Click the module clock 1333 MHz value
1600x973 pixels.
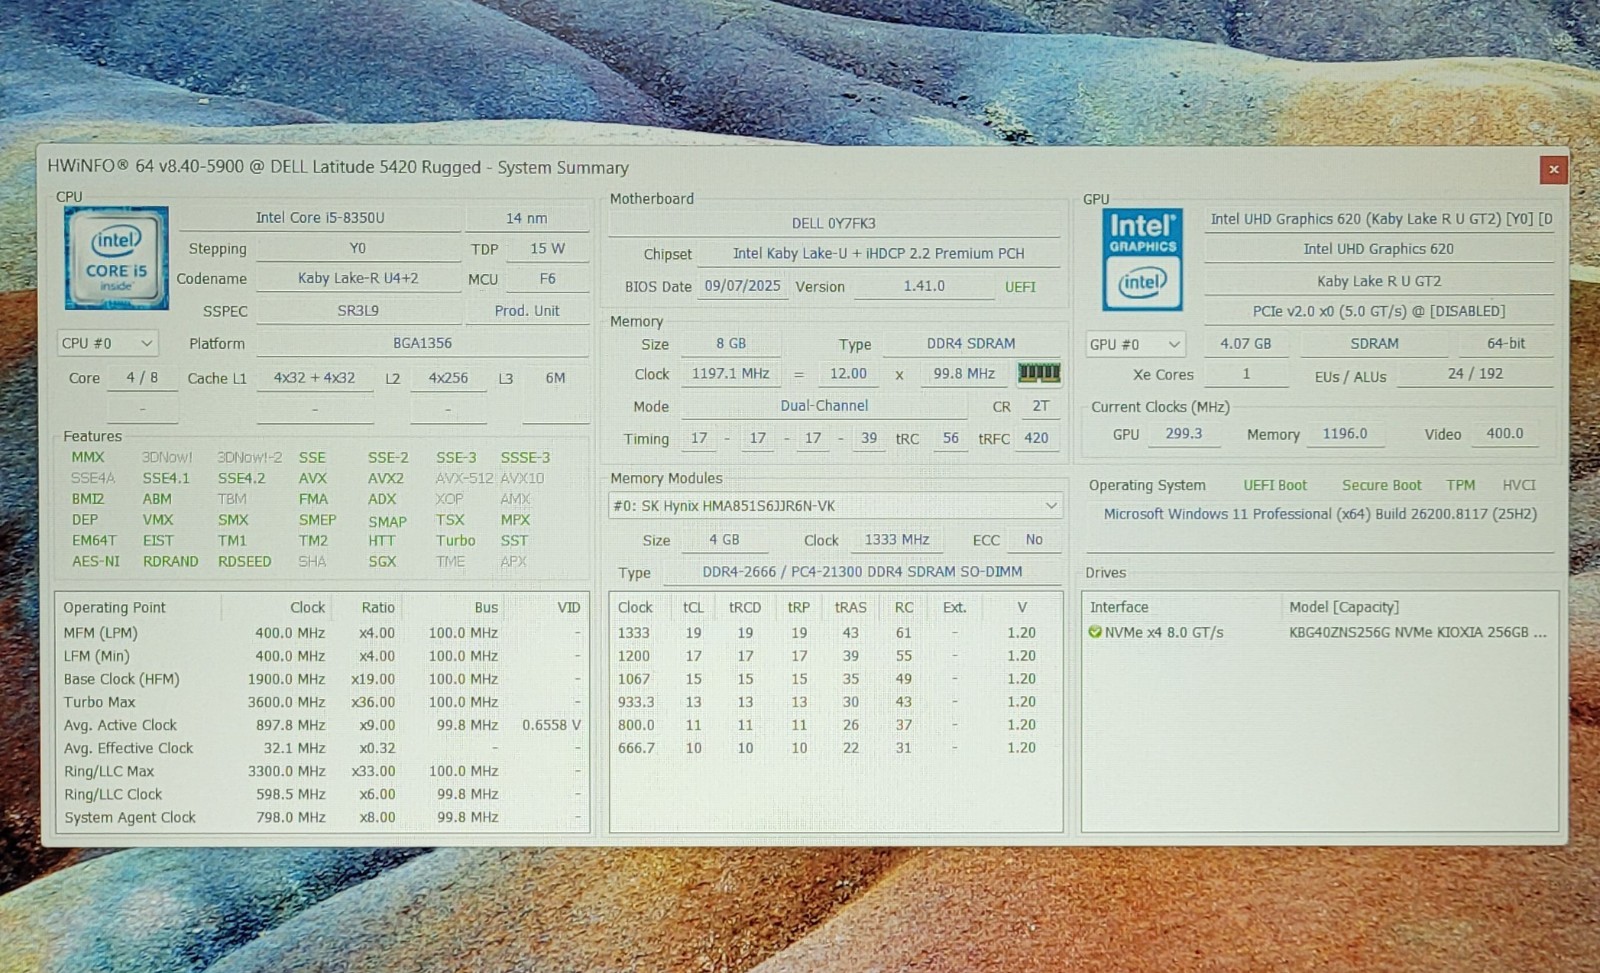897,540
